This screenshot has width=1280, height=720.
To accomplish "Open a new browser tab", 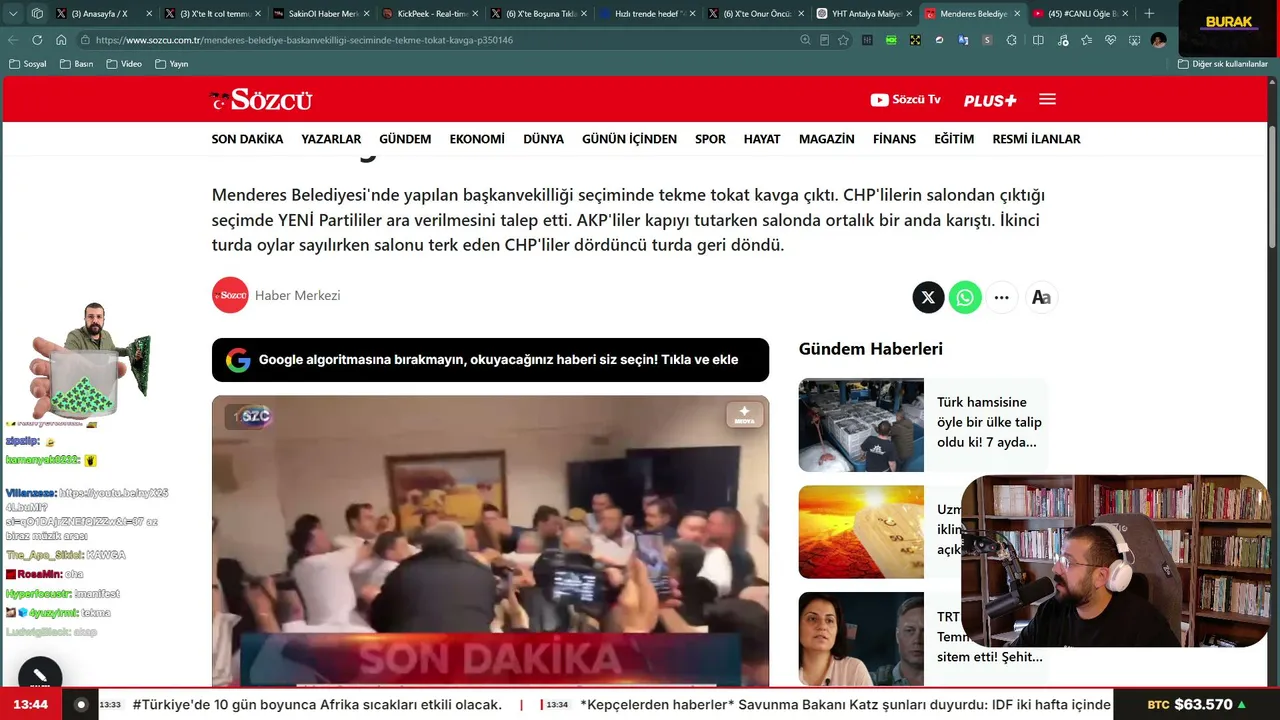I will (1149, 14).
